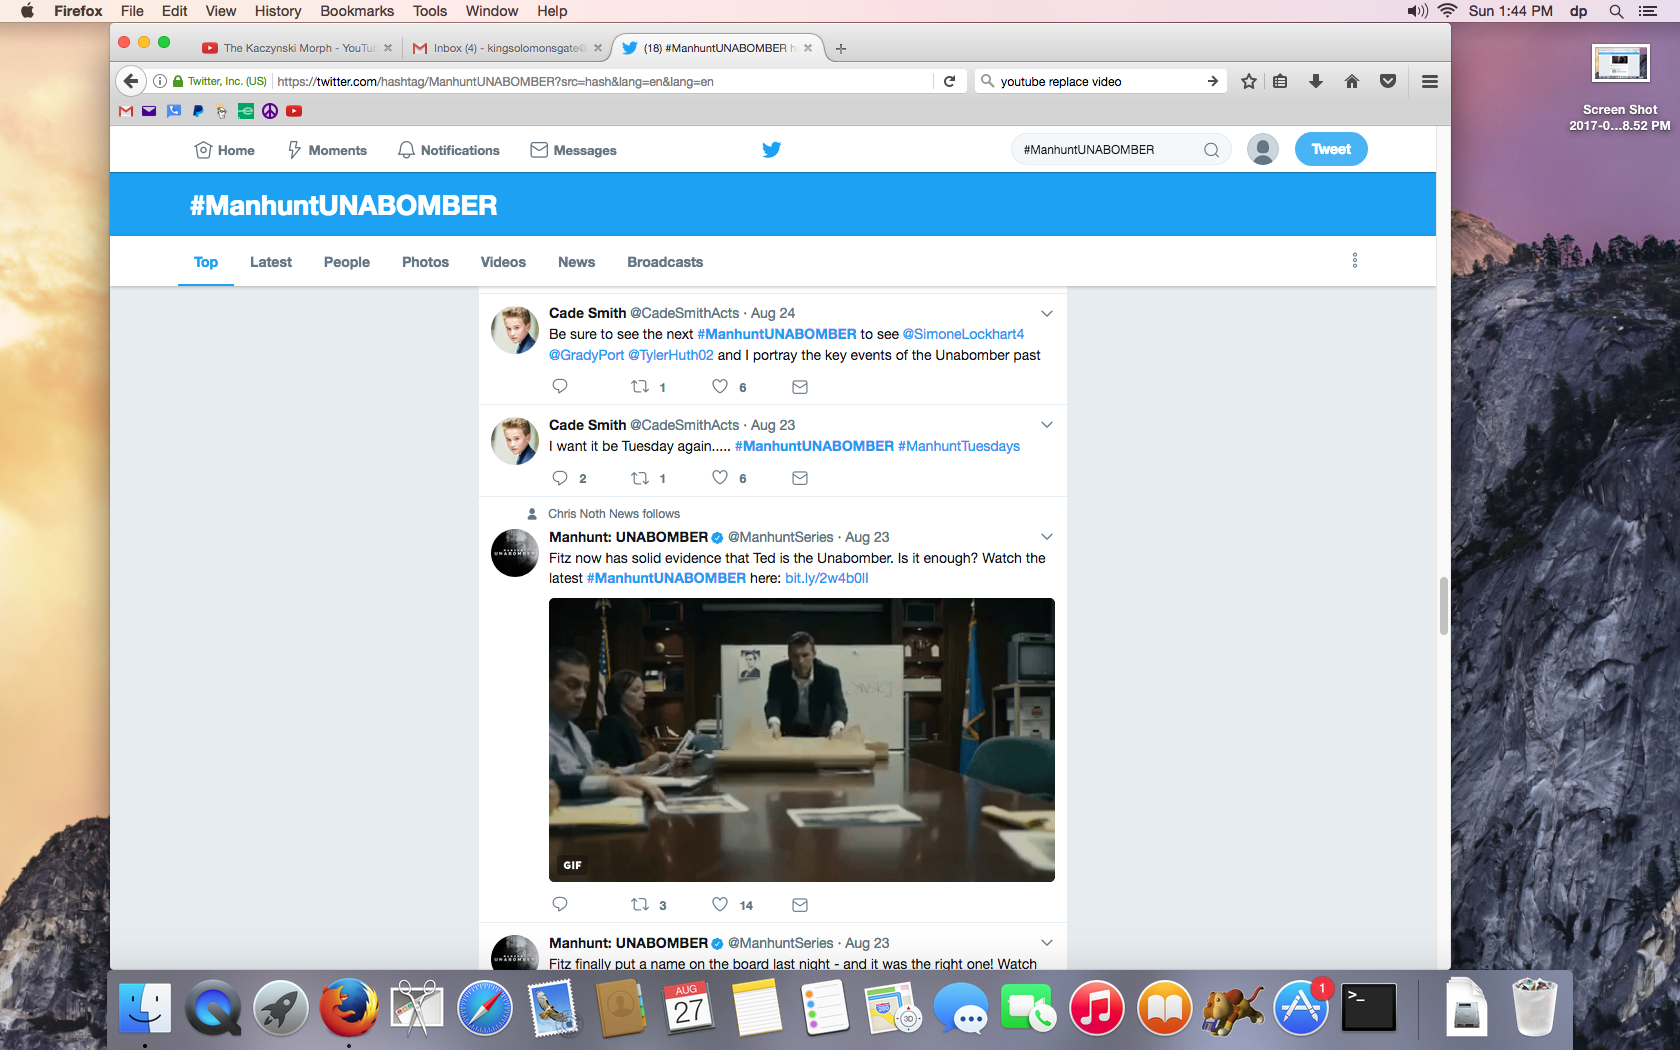The width and height of the screenshot is (1680, 1050).
Task: Click the page vertical scrollbar thumb
Action: click(x=1443, y=606)
